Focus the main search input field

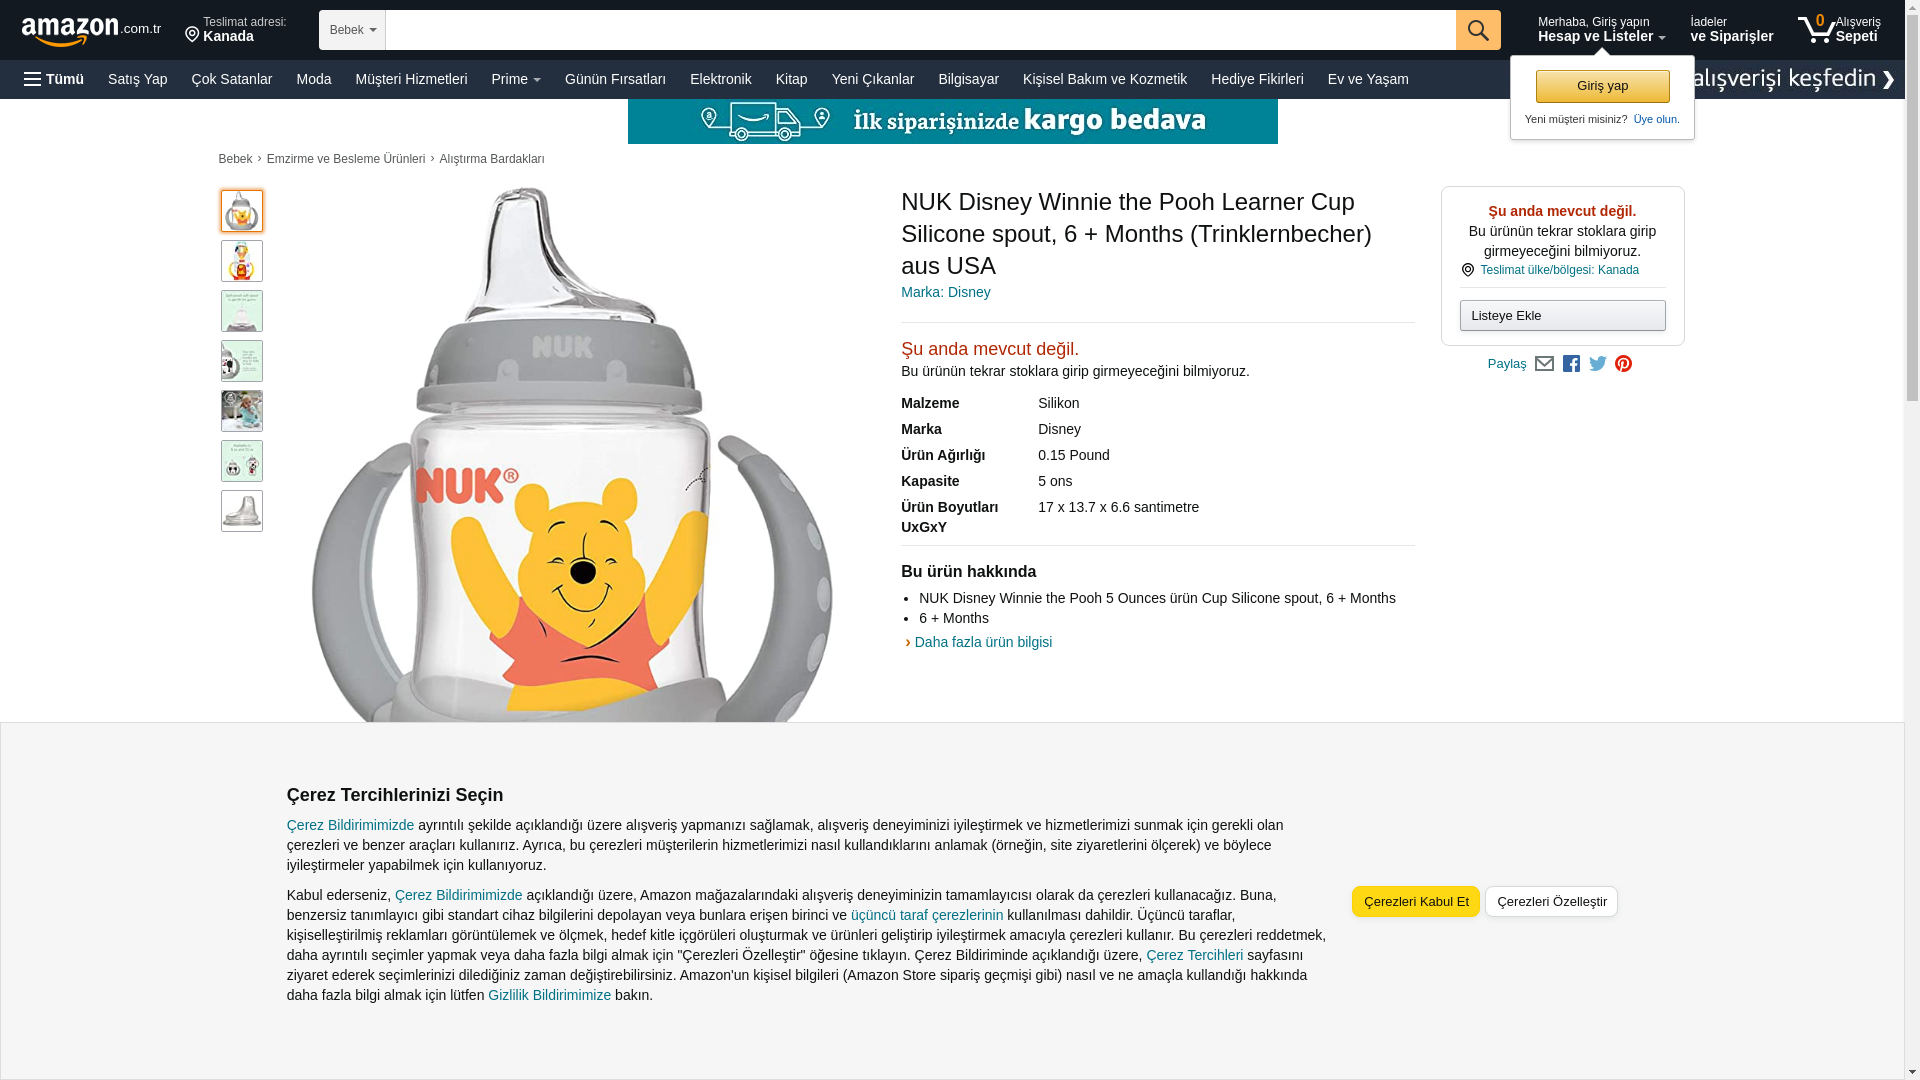(920, 30)
